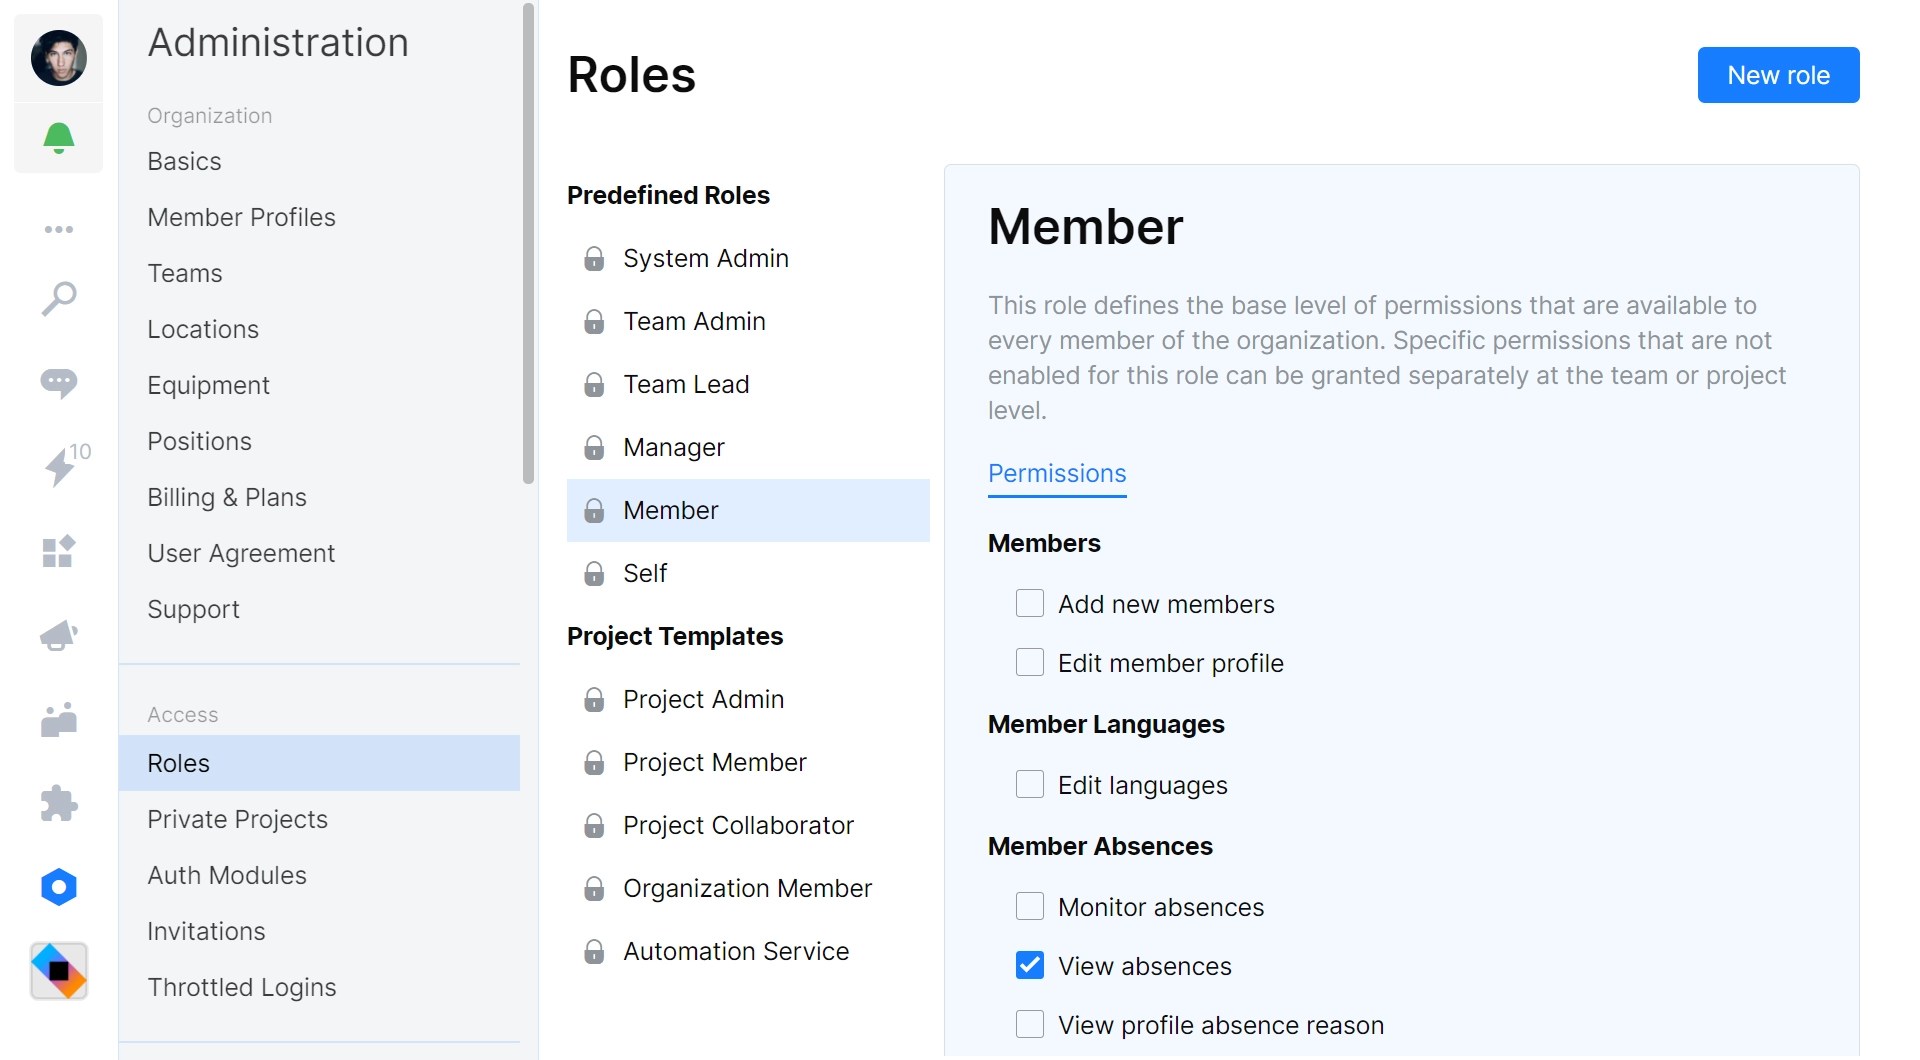Viewport: 1920px width, 1060px height.
Task: Open the more options ellipsis icon
Action: tap(59, 229)
